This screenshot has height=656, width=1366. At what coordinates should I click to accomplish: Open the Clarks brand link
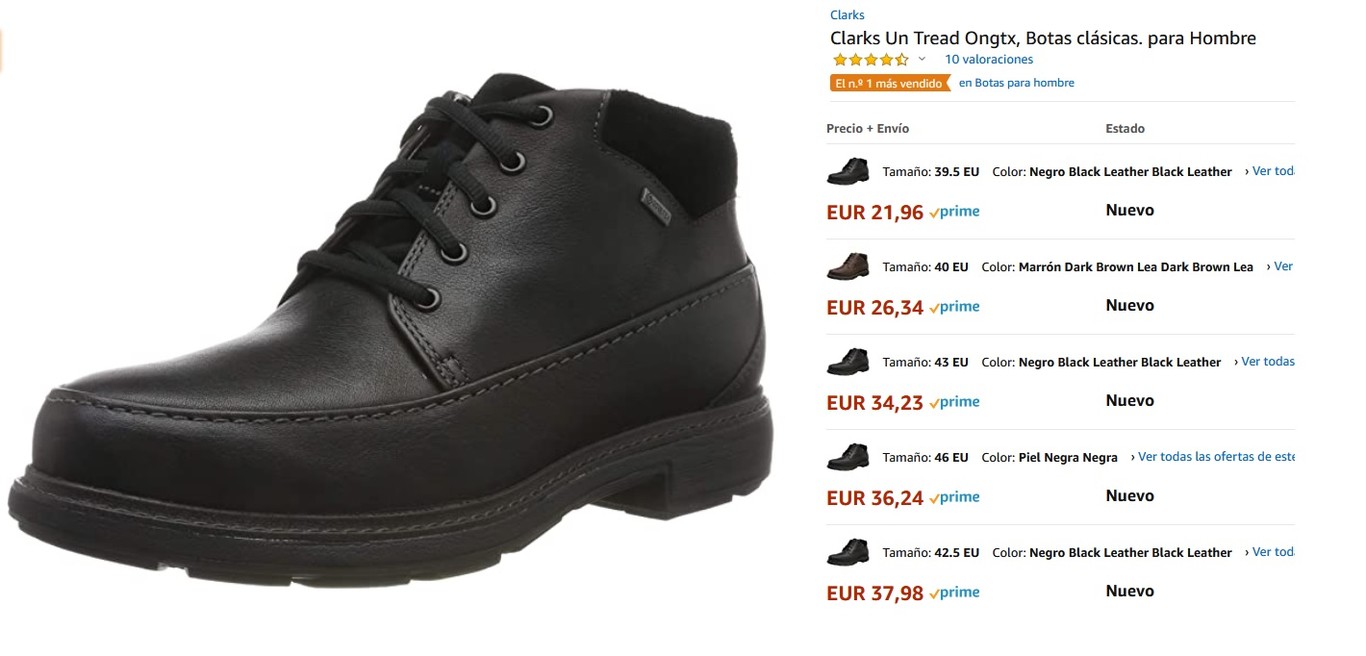tap(847, 15)
